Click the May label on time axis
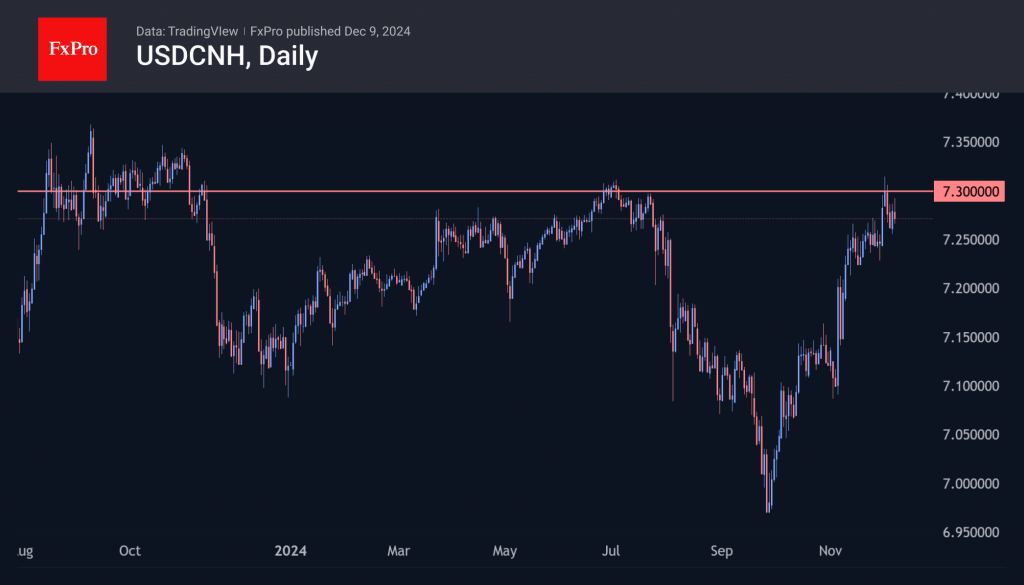The width and height of the screenshot is (1024, 585). click(x=505, y=551)
